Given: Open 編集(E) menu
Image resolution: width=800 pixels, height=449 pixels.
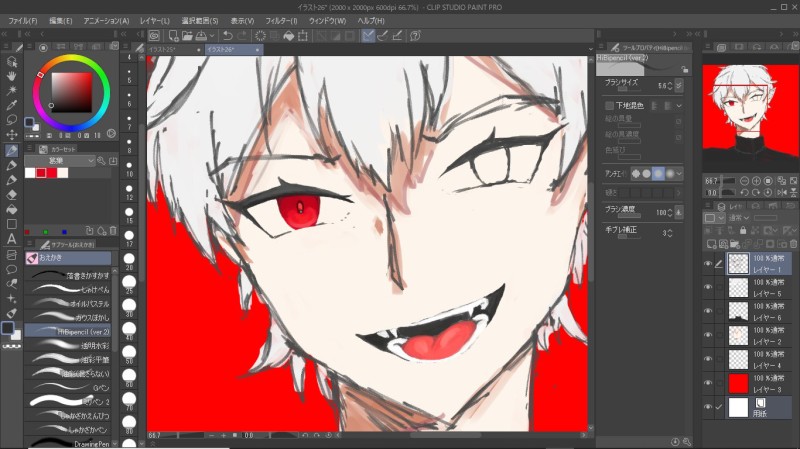Looking at the screenshot, I should point(61,21).
